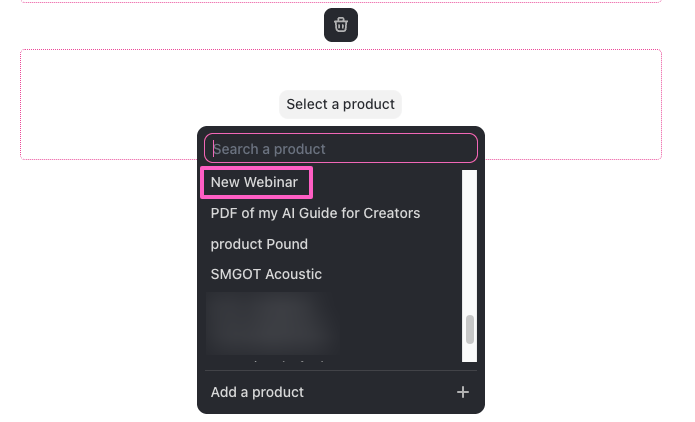Click the Select a product button

[340, 104]
